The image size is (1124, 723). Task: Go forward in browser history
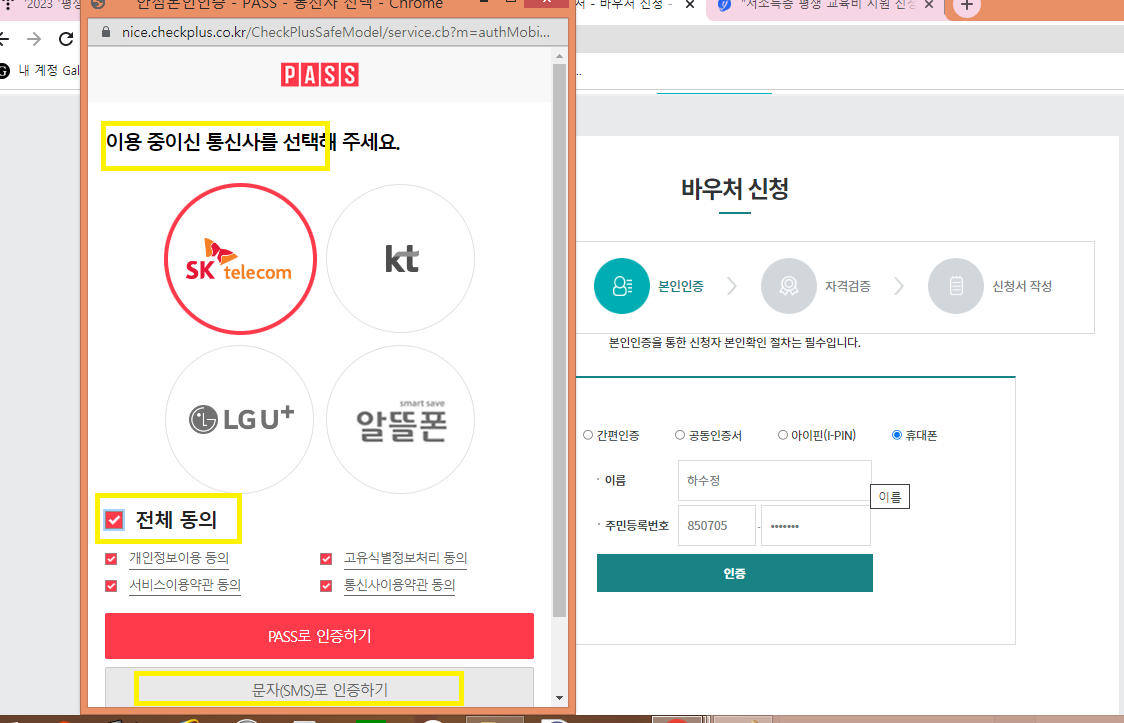(34, 39)
